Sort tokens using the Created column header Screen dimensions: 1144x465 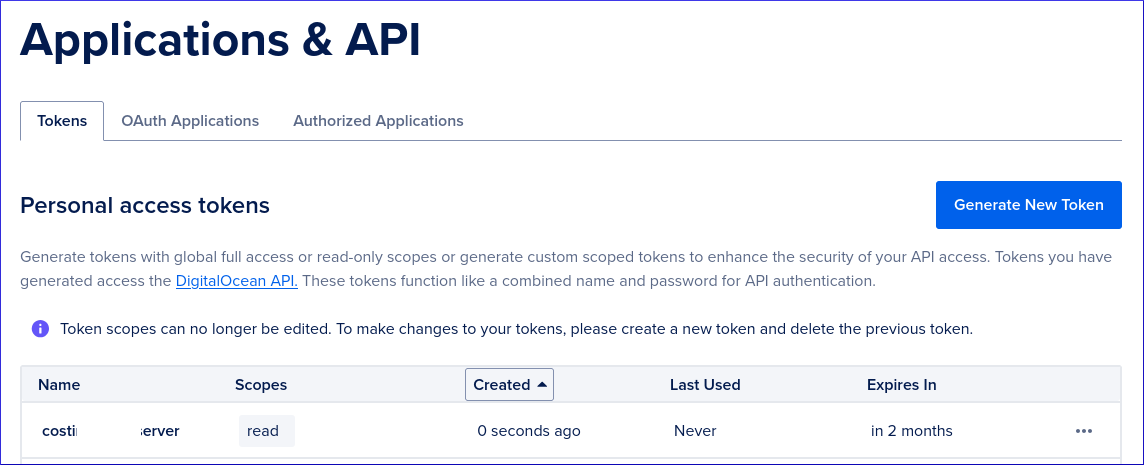(x=509, y=385)
